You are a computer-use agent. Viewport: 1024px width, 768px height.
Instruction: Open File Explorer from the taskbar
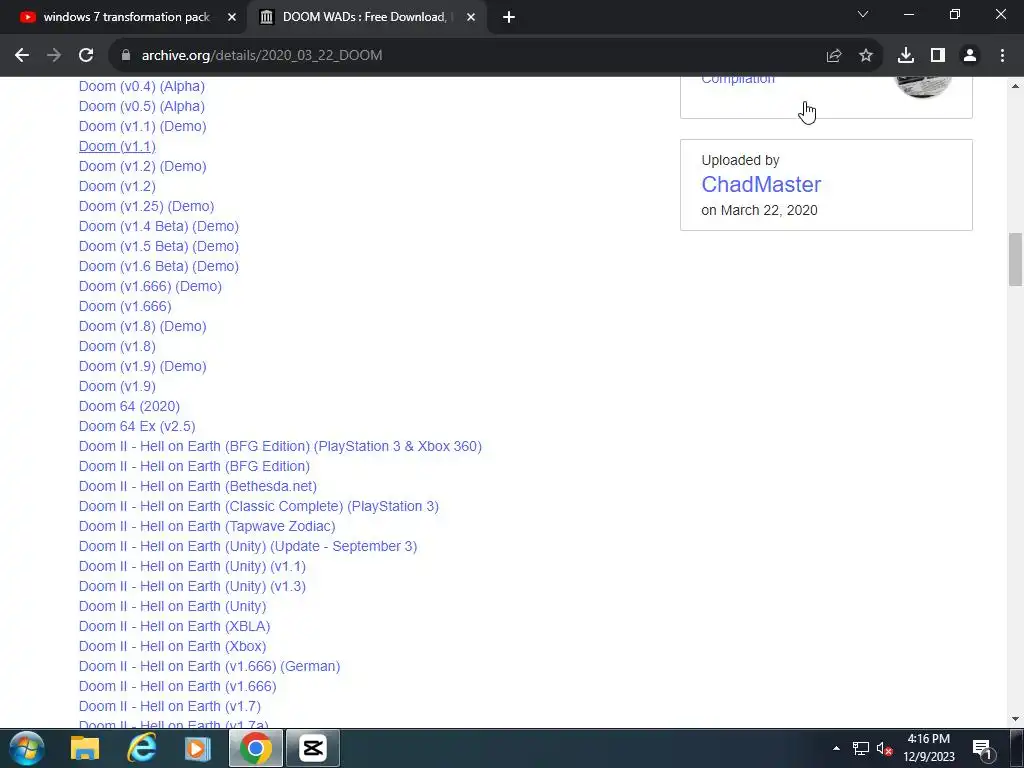click(84, 748)
